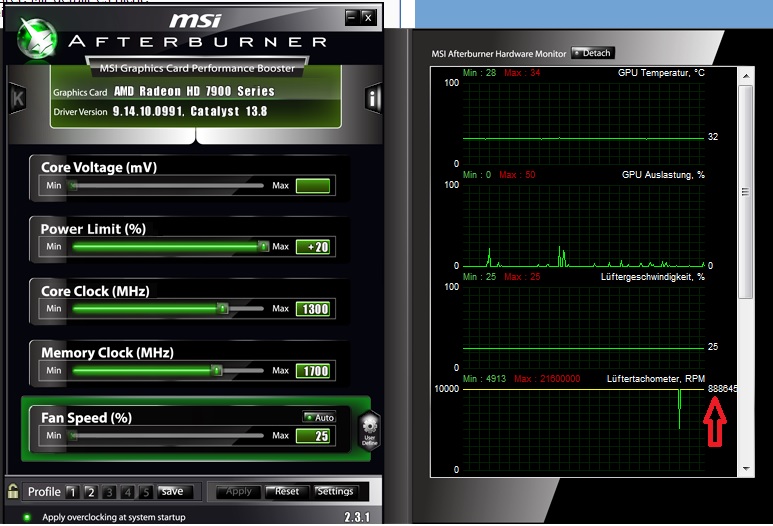Image resolution: width=773 pixels, height=526 pixels.
Task: Click the Core Clock slider handle
Action: (223, 309)
